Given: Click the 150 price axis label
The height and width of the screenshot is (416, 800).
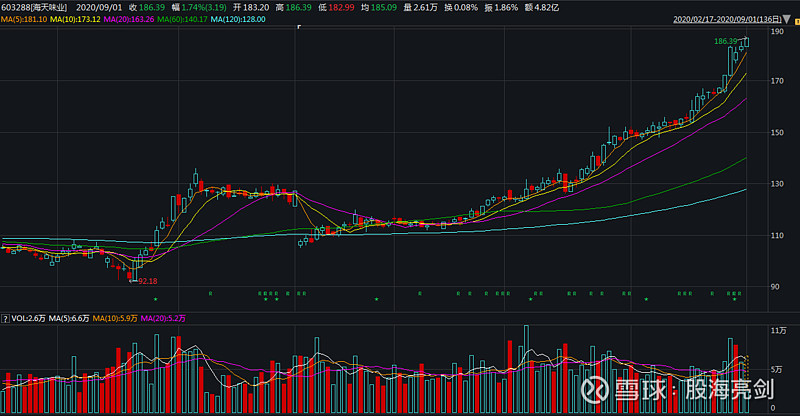Looking at the screenshot, I should tap(777, 132).
